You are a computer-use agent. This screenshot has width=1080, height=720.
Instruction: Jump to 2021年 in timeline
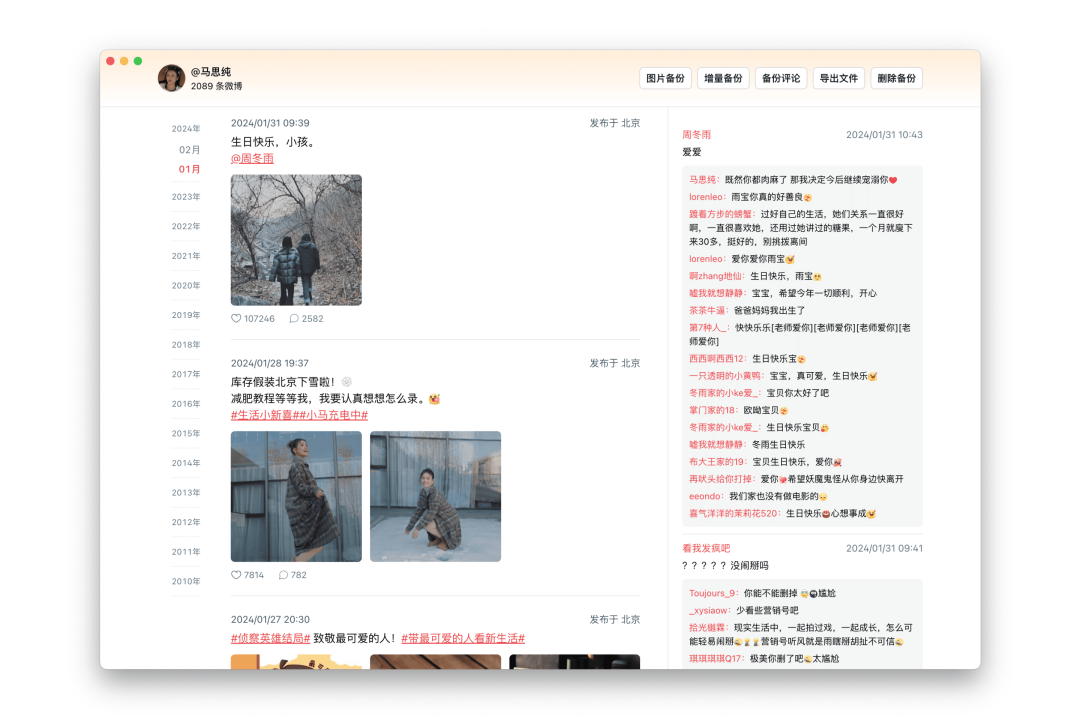point(186,256)
